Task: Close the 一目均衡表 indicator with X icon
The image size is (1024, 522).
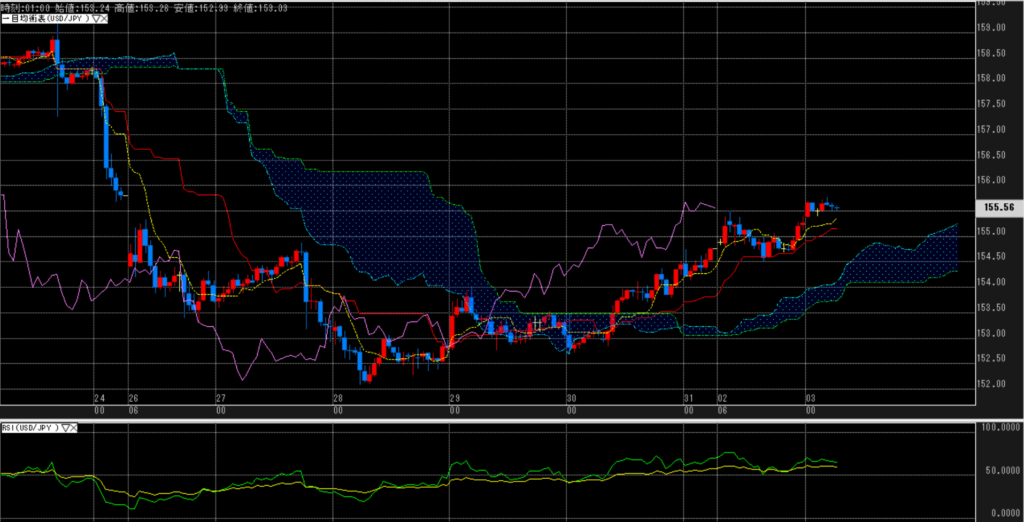Action: [x=104, y=19]
